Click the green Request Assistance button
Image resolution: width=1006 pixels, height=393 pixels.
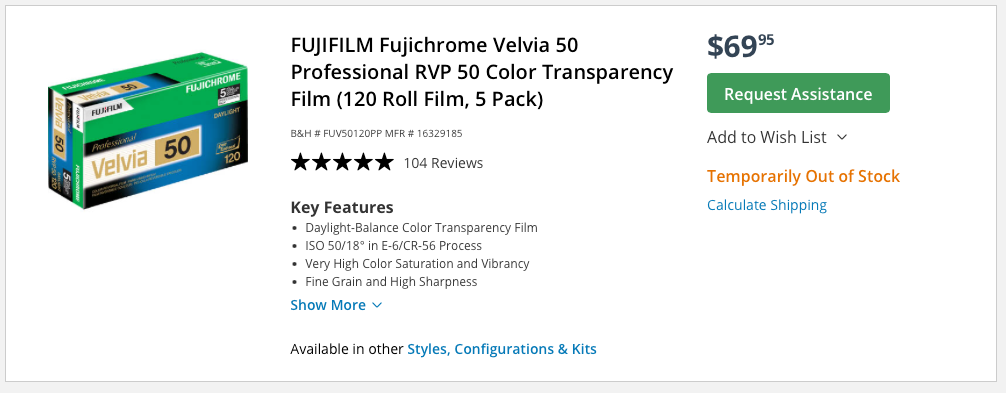click(x=798, y=94)
